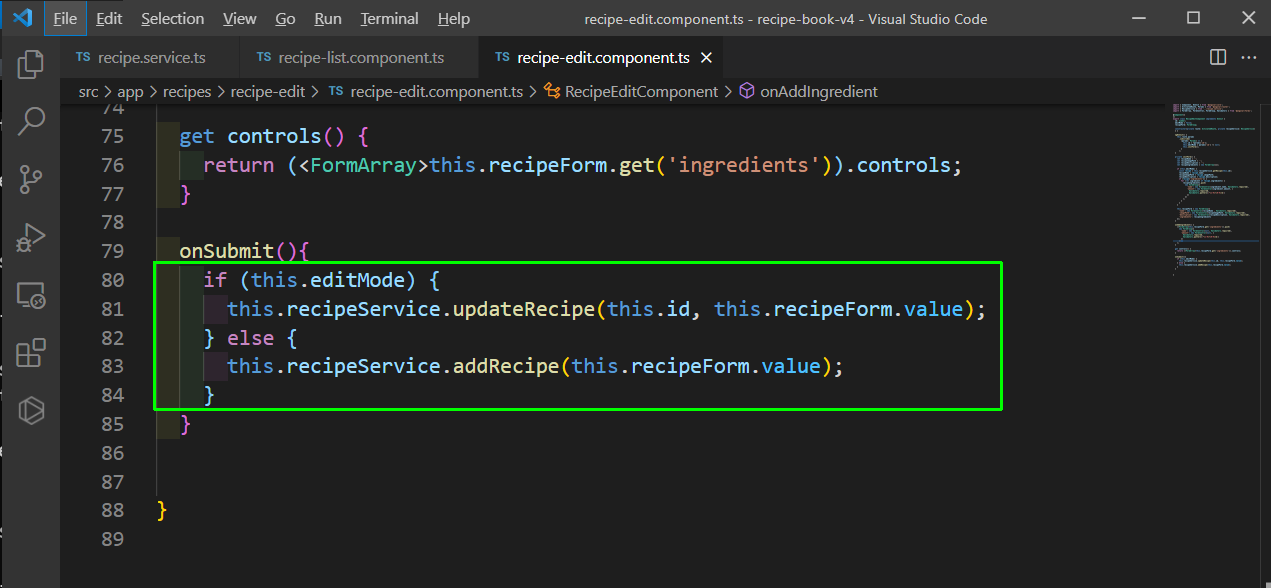The width and height of the screenshot is (1271, 588).
Task: Open the Terminal menu
Action: coord(390,18)
